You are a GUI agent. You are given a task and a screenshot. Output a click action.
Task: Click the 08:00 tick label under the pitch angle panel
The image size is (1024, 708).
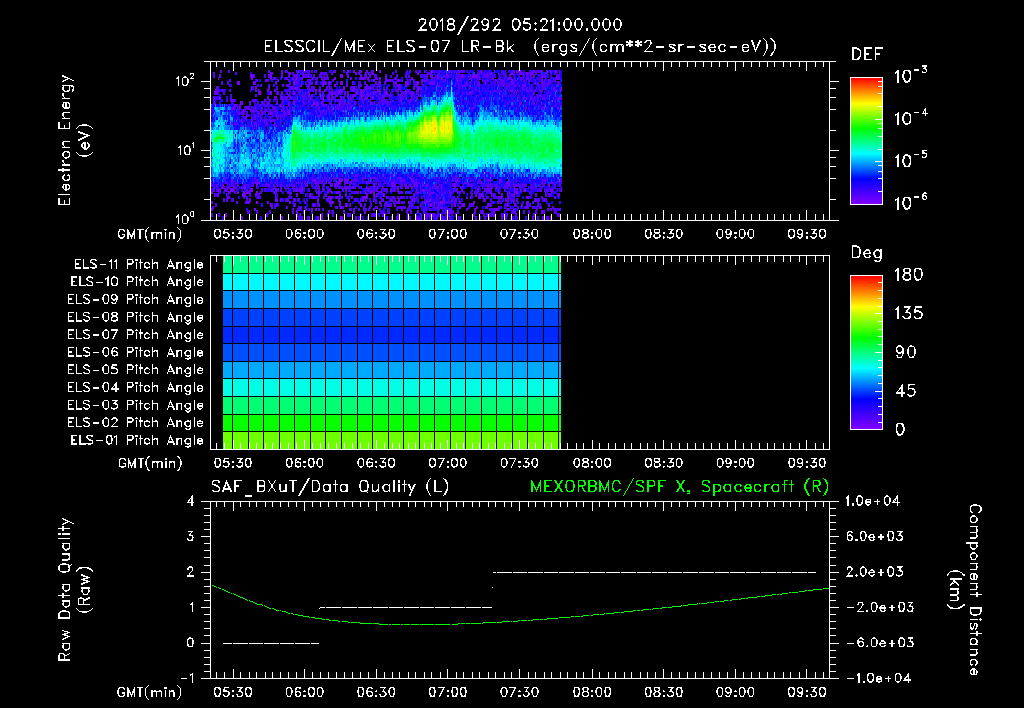click(x=592, y=463)
